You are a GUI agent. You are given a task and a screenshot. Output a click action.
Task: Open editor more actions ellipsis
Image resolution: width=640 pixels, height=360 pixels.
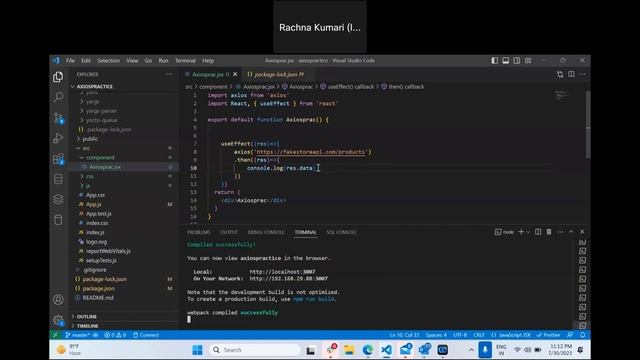click(582, 74)
